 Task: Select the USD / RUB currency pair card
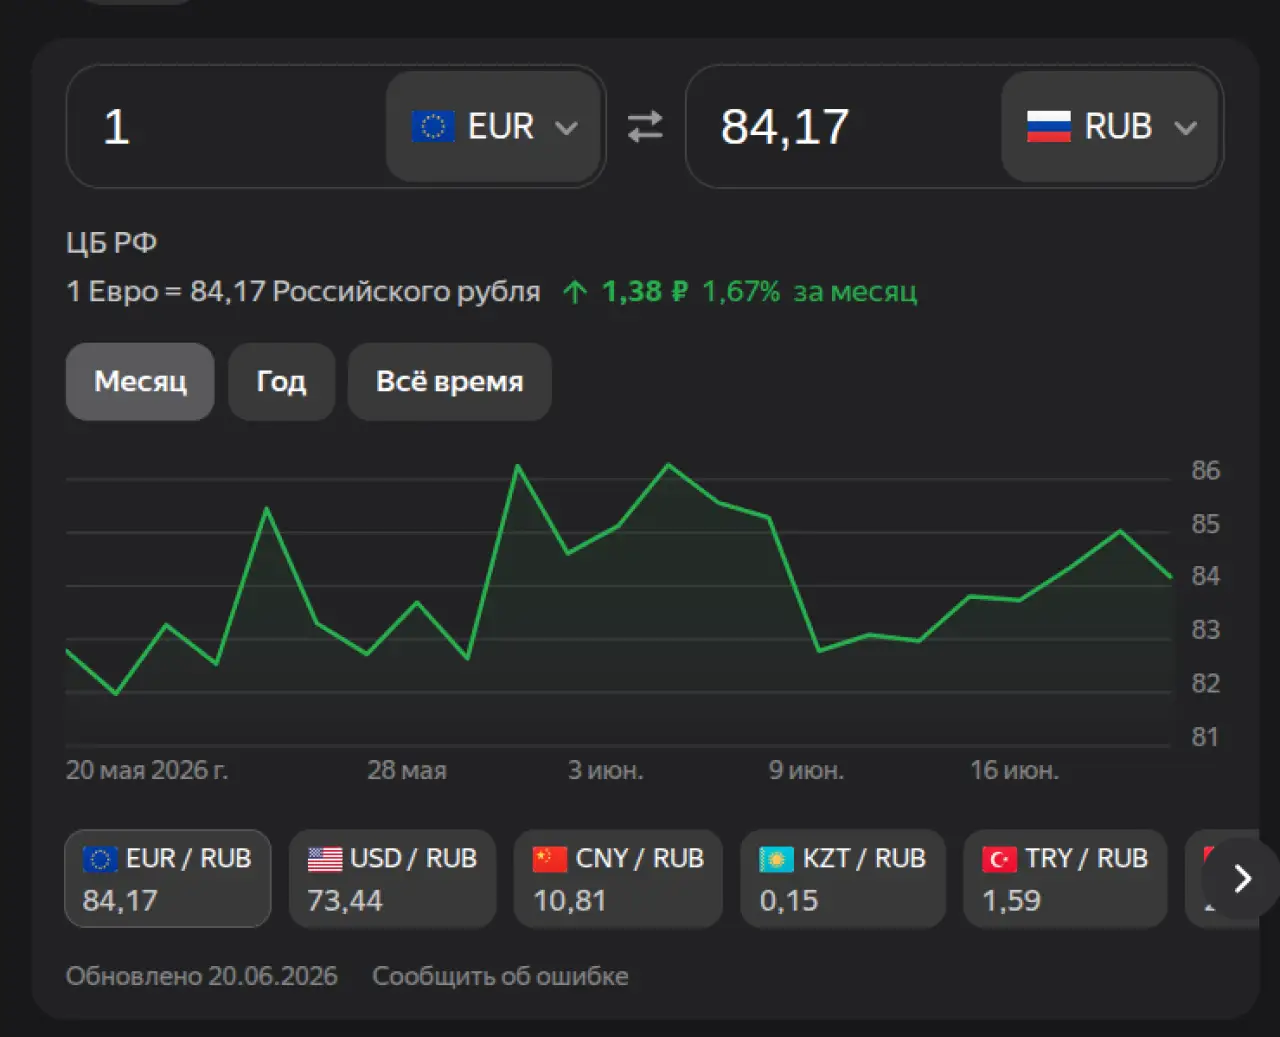point(392,879)
